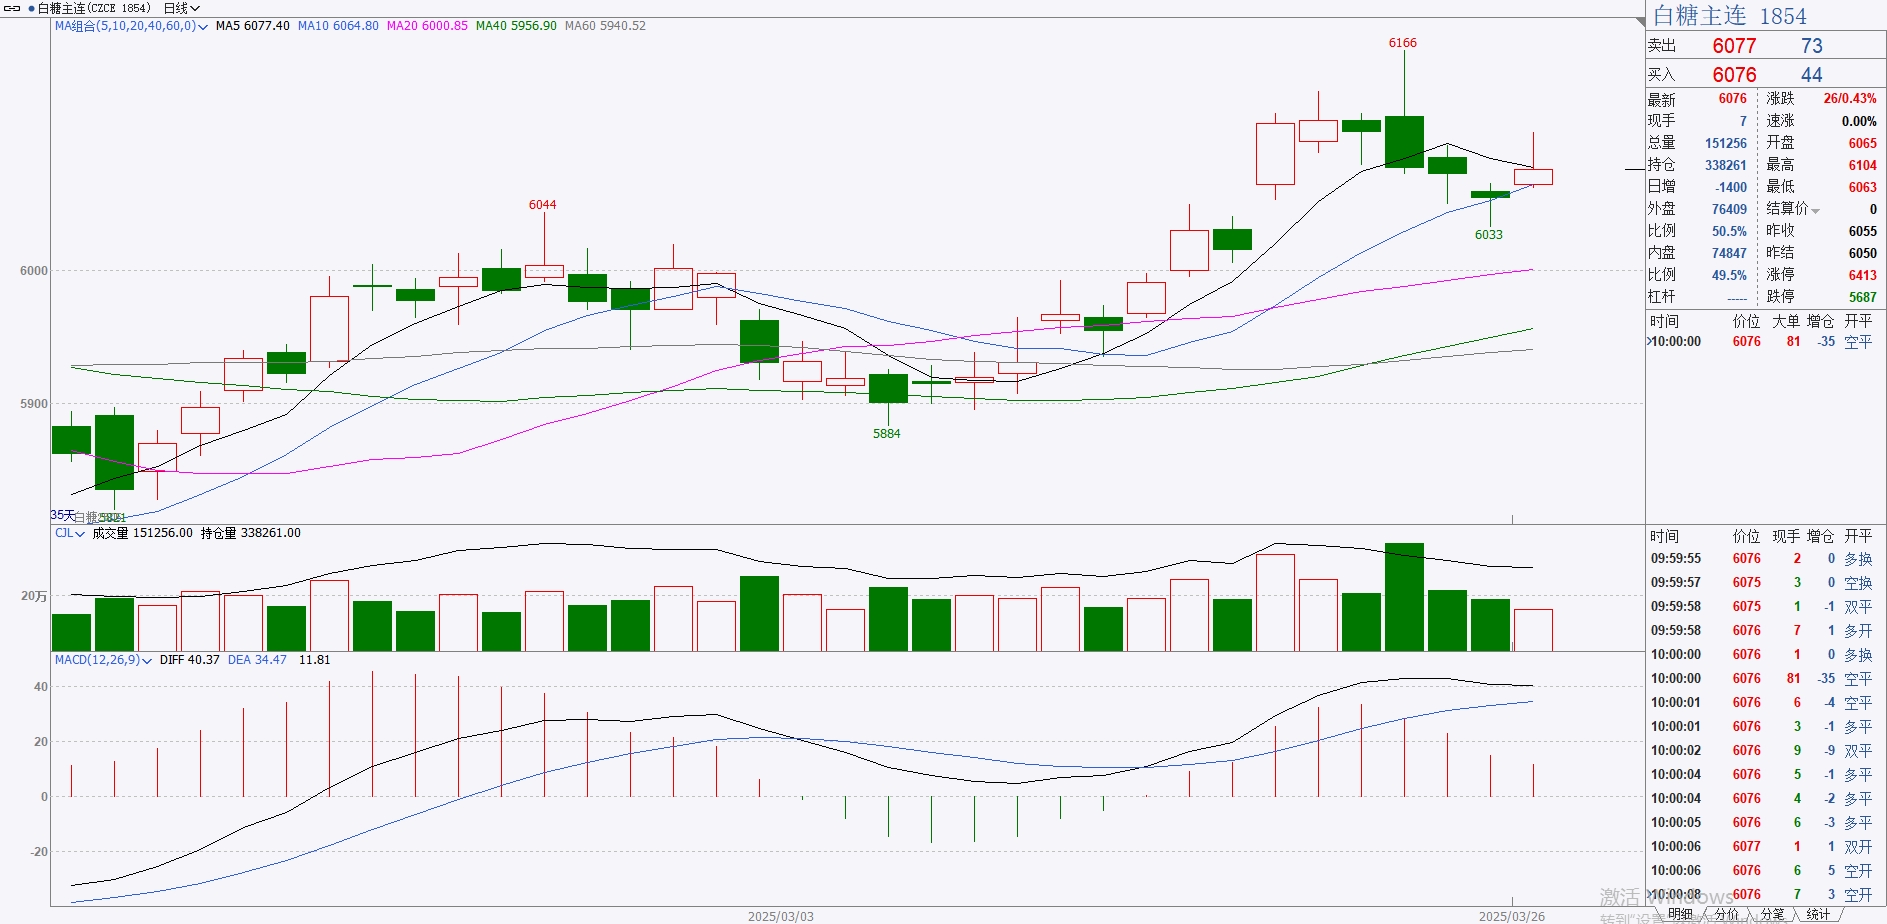Click the 卖出 price 6077

coord(1734,46)
